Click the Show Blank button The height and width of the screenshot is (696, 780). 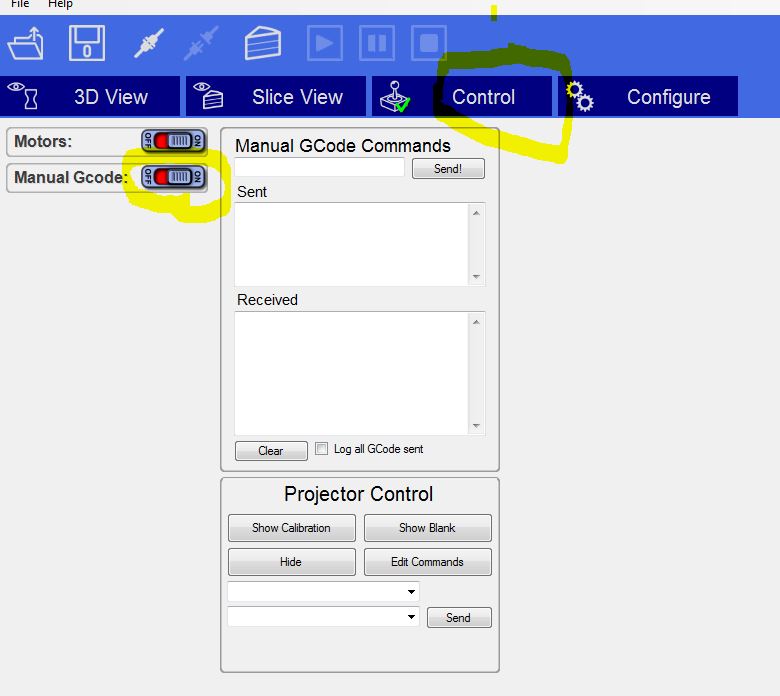point(427,528)
